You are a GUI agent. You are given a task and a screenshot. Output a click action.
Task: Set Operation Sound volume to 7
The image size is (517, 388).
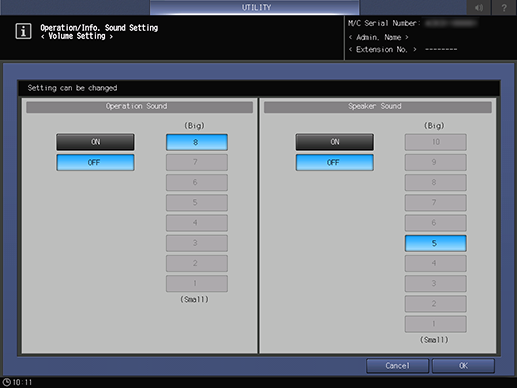(x=197, y=162)
